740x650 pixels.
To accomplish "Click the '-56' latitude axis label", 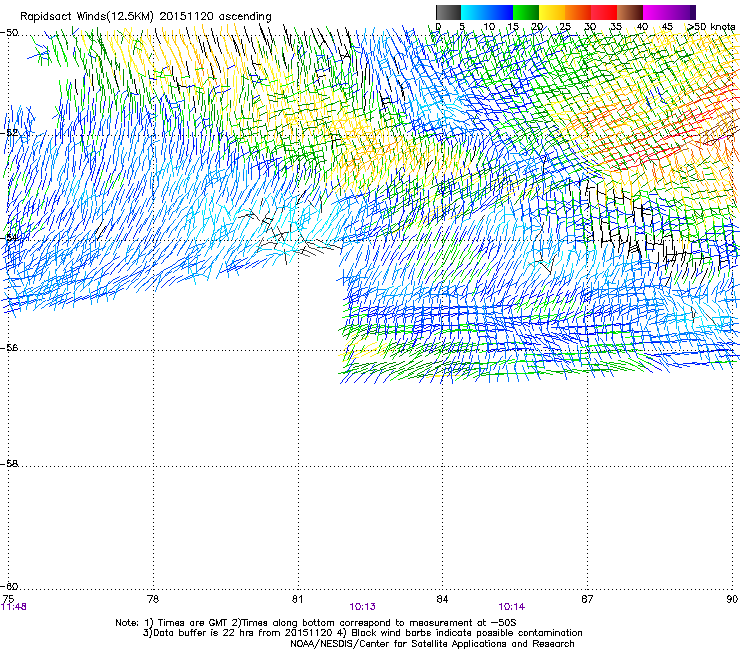I will pyautogui.click(x=9, y=348).
